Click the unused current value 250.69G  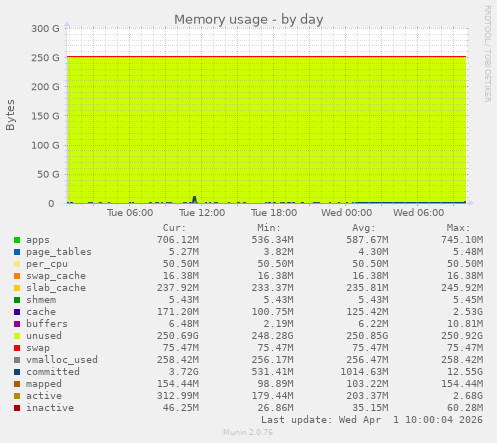pos(178,336)
